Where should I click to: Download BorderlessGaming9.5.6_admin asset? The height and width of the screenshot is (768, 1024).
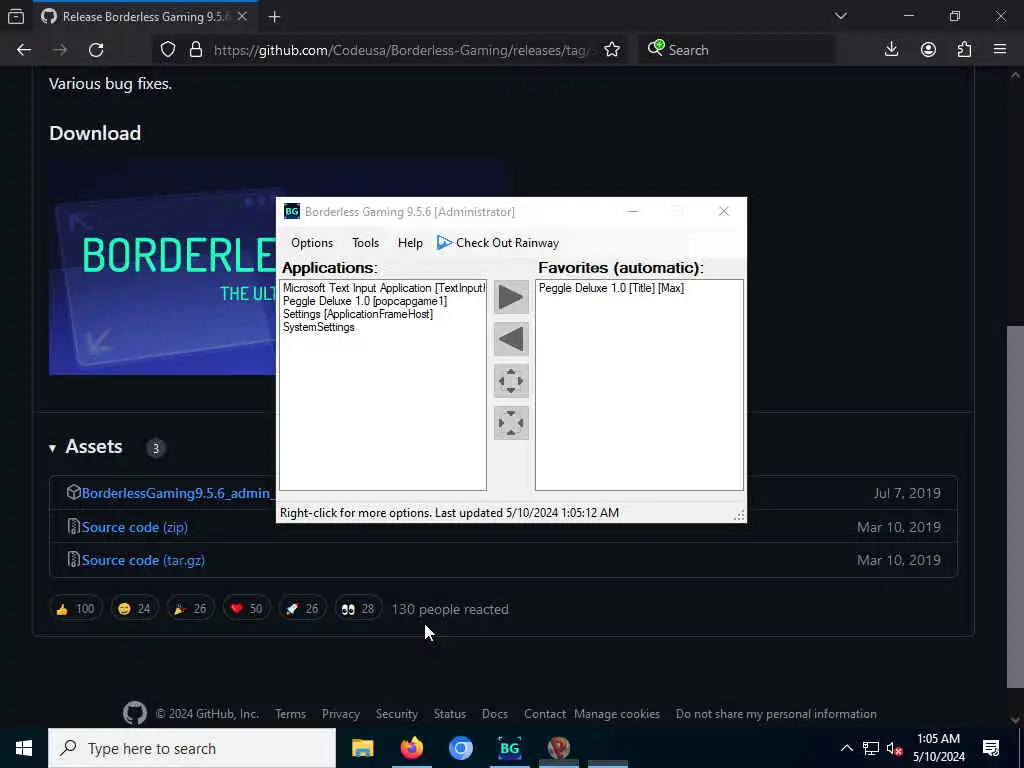click(x=176, y=493)
